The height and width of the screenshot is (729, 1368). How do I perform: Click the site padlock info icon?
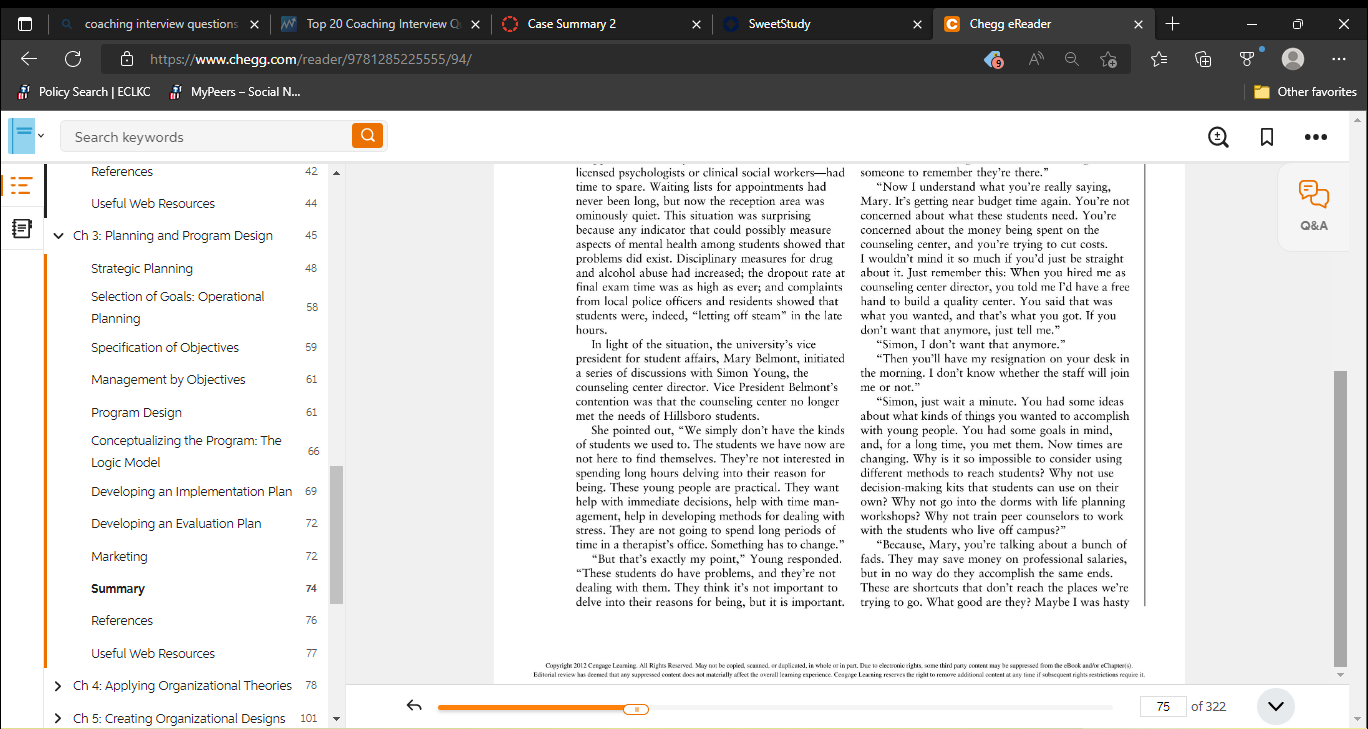point(125,59)
